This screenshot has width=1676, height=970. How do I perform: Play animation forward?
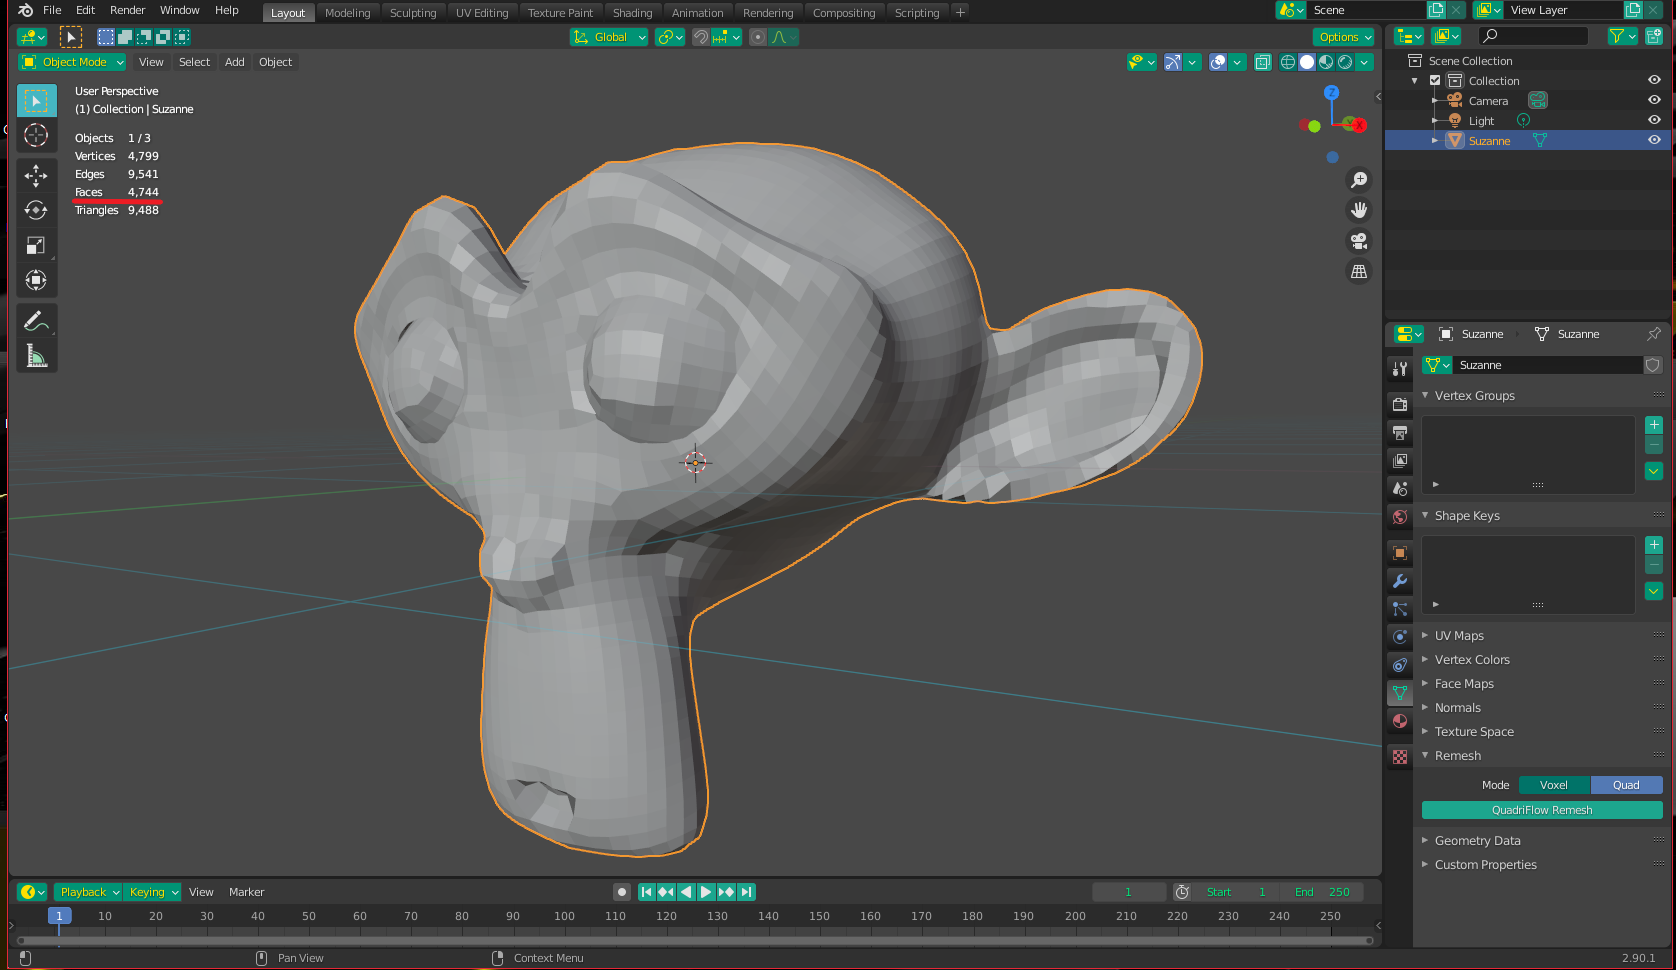(706, 892)
